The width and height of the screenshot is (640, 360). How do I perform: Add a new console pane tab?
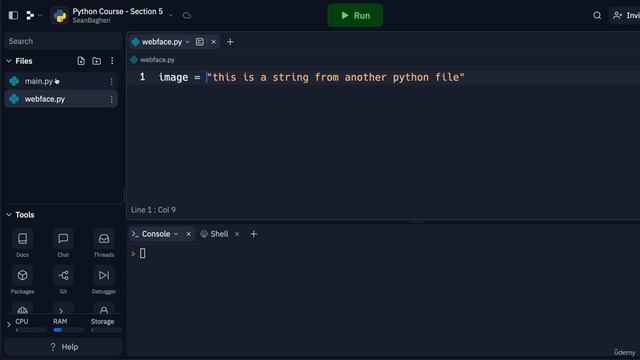253,234
